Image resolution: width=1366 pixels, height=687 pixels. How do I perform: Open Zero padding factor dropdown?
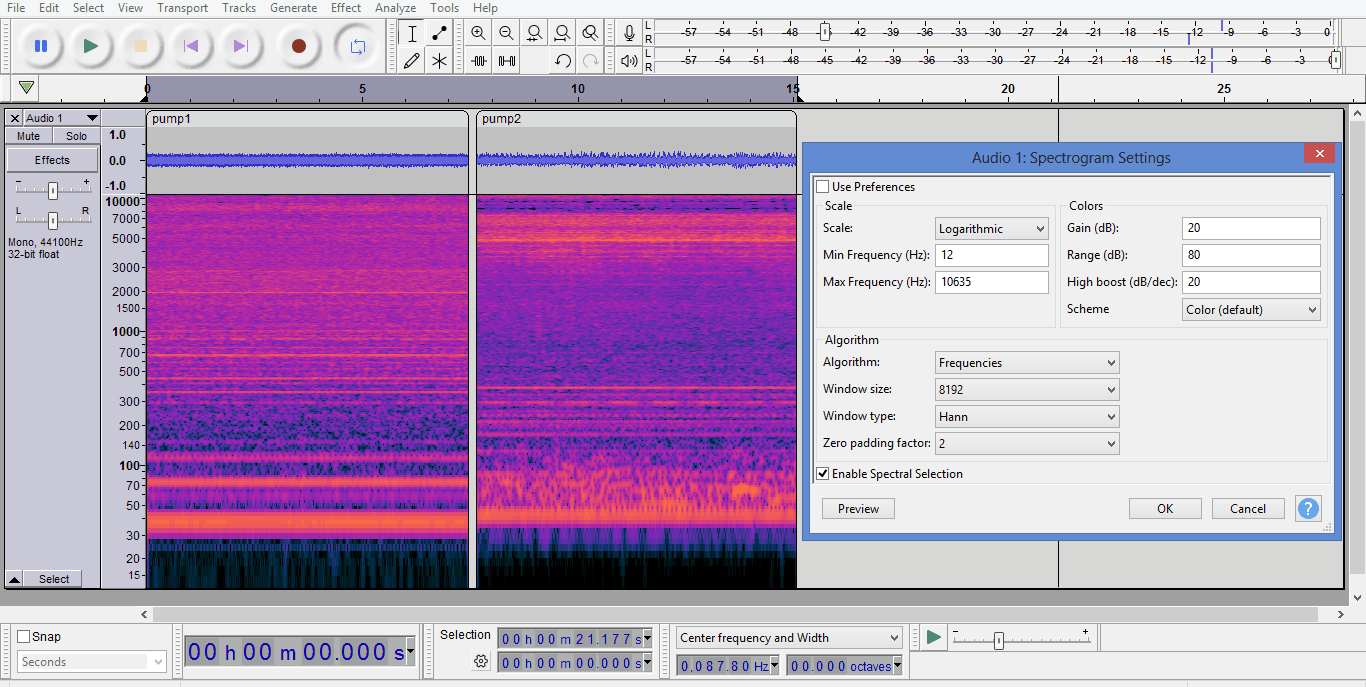[1027, 444]
